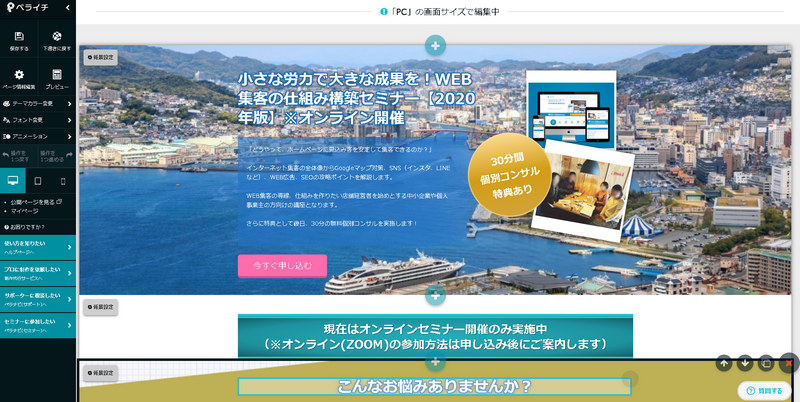Duplicate the selected section
Screen dimensions: 800x402
pyautogui.click(x=766, y=363)
